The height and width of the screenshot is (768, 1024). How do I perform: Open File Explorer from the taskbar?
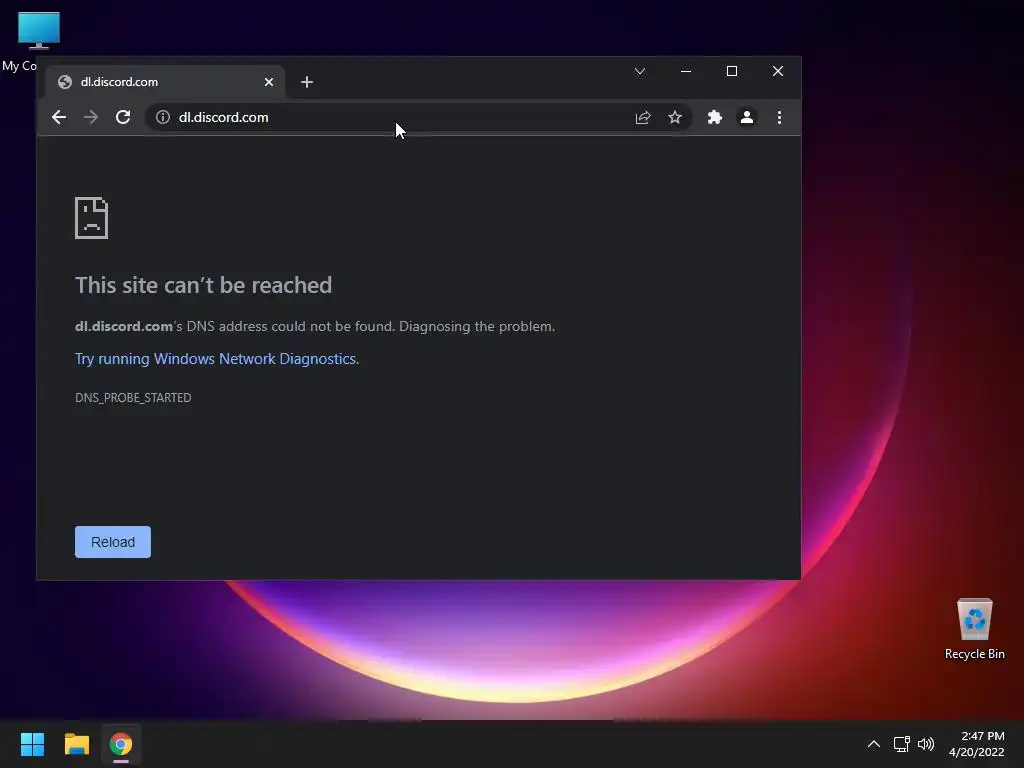[76, 744]
